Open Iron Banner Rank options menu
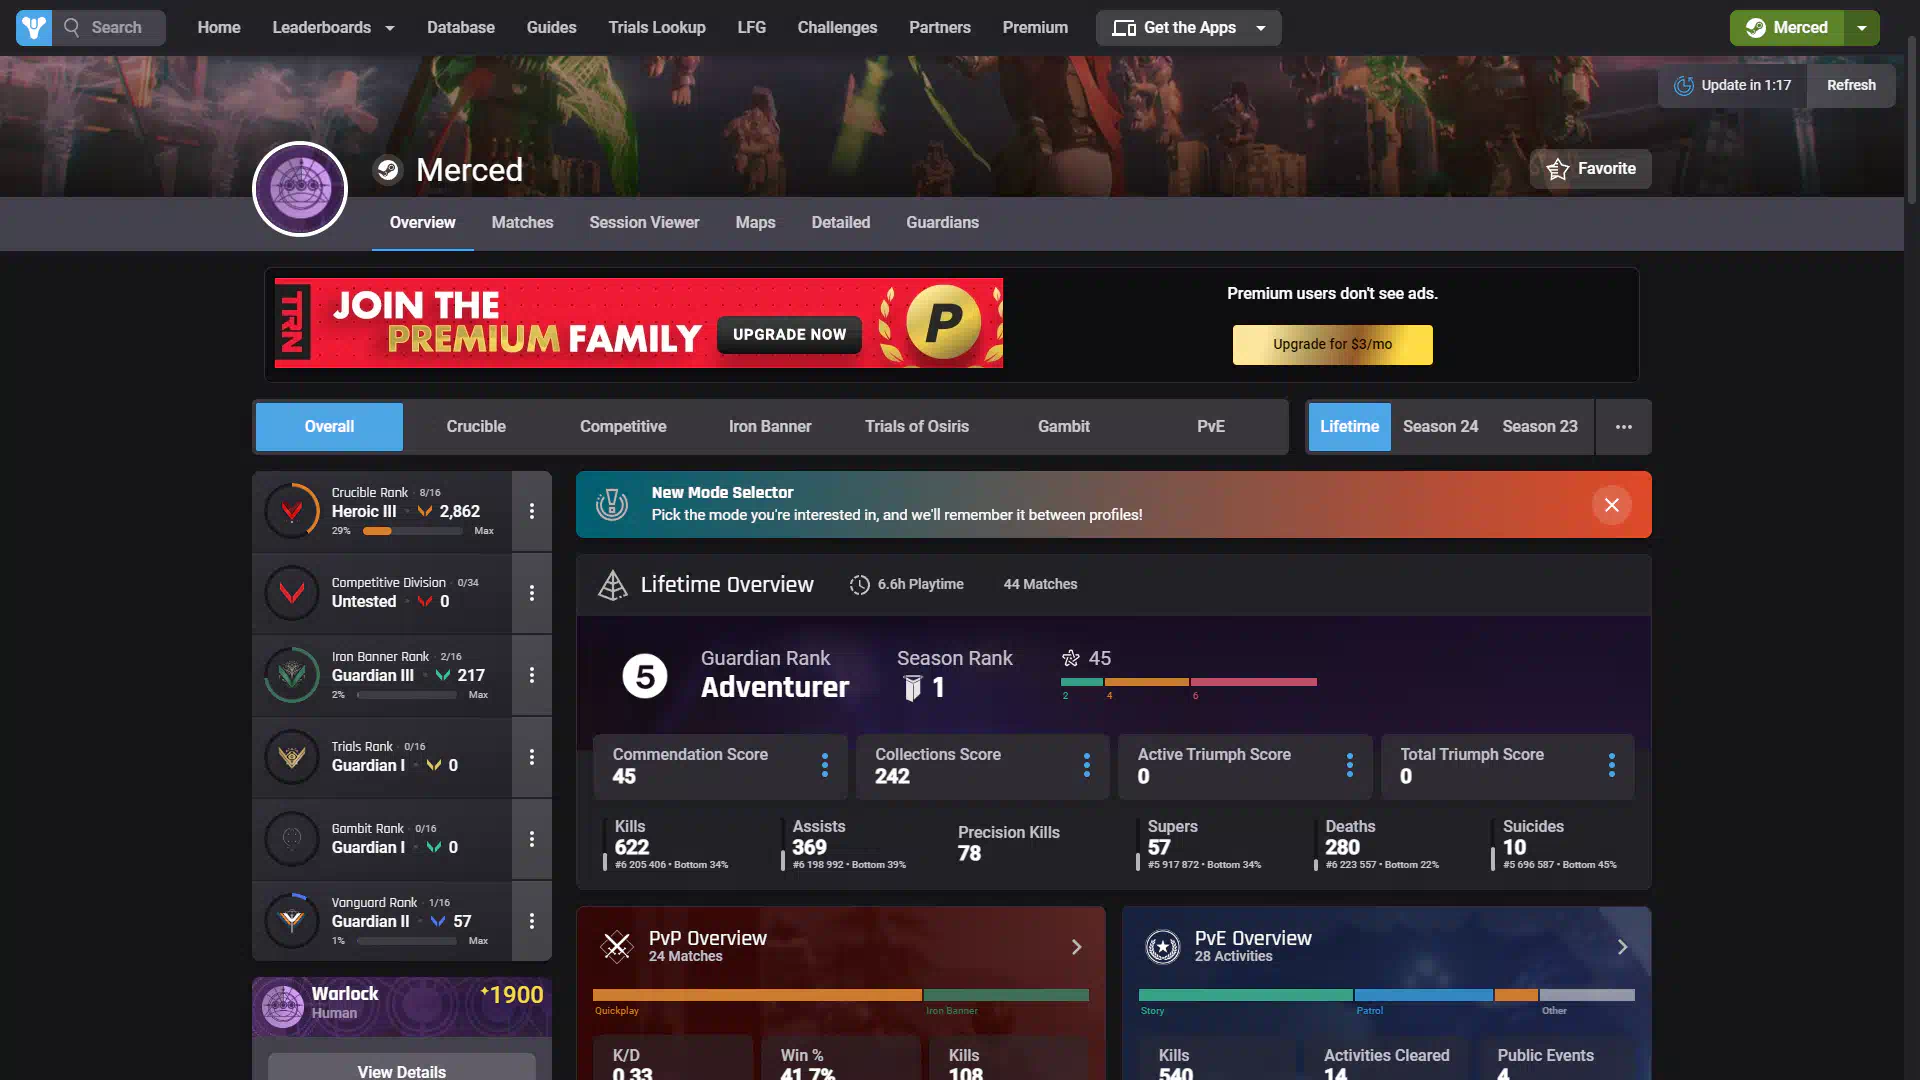Image resolution: width=1920 pixels, height=1080 pixels. click(532, 675)
